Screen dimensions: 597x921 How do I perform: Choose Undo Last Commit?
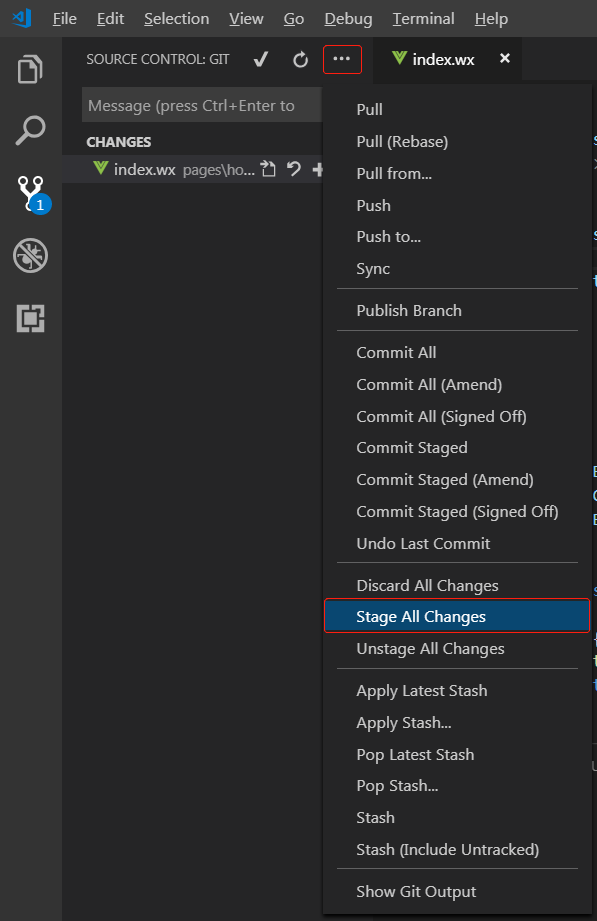(x=457, y=543)
